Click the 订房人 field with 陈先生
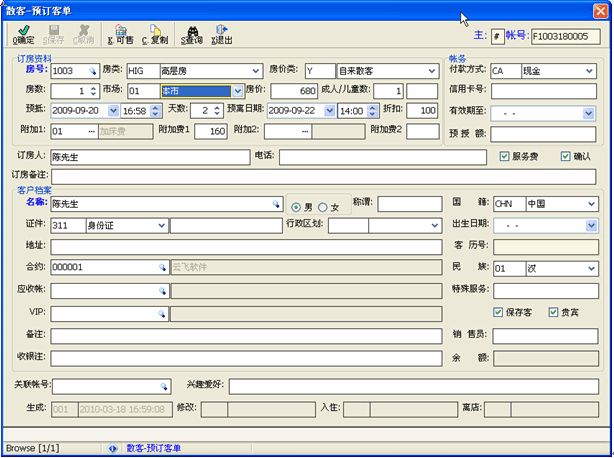The height and width of the screenshot is (458, 614). coord(150,157)
